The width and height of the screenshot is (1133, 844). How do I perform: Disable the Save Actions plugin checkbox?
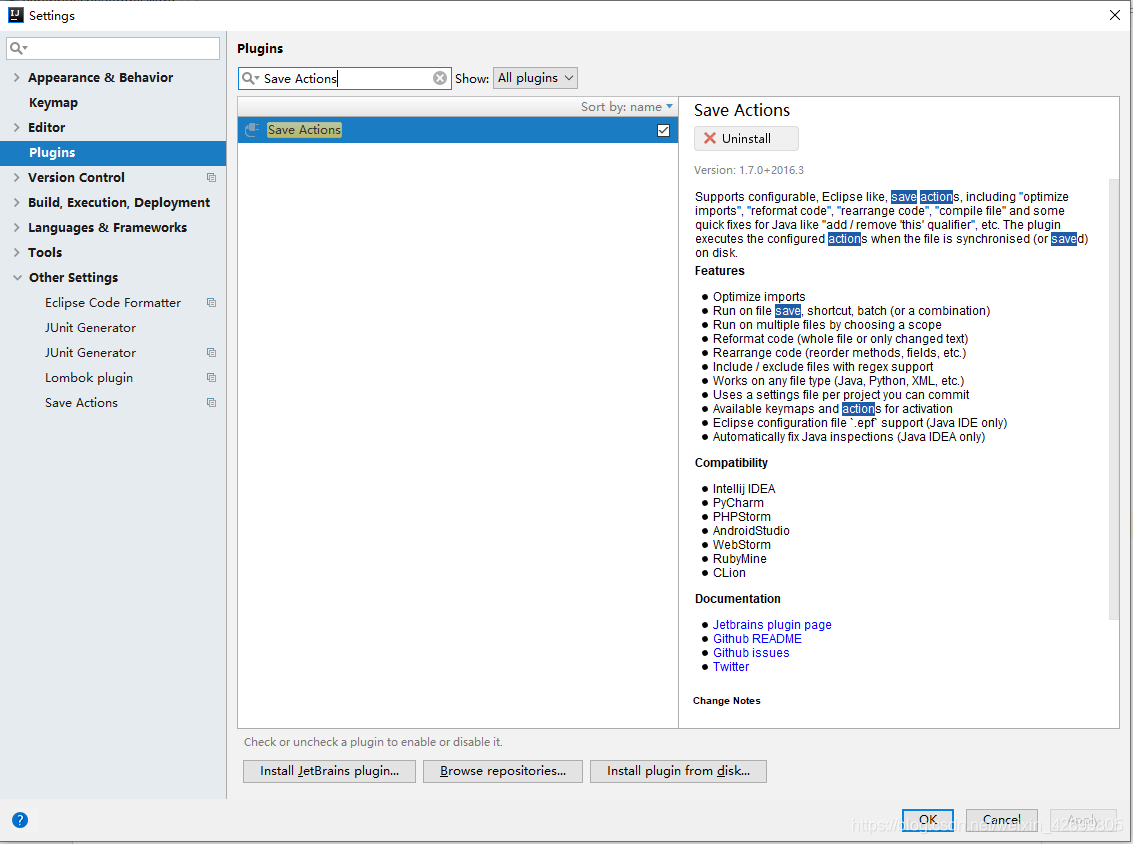click(x=663, y=131)
